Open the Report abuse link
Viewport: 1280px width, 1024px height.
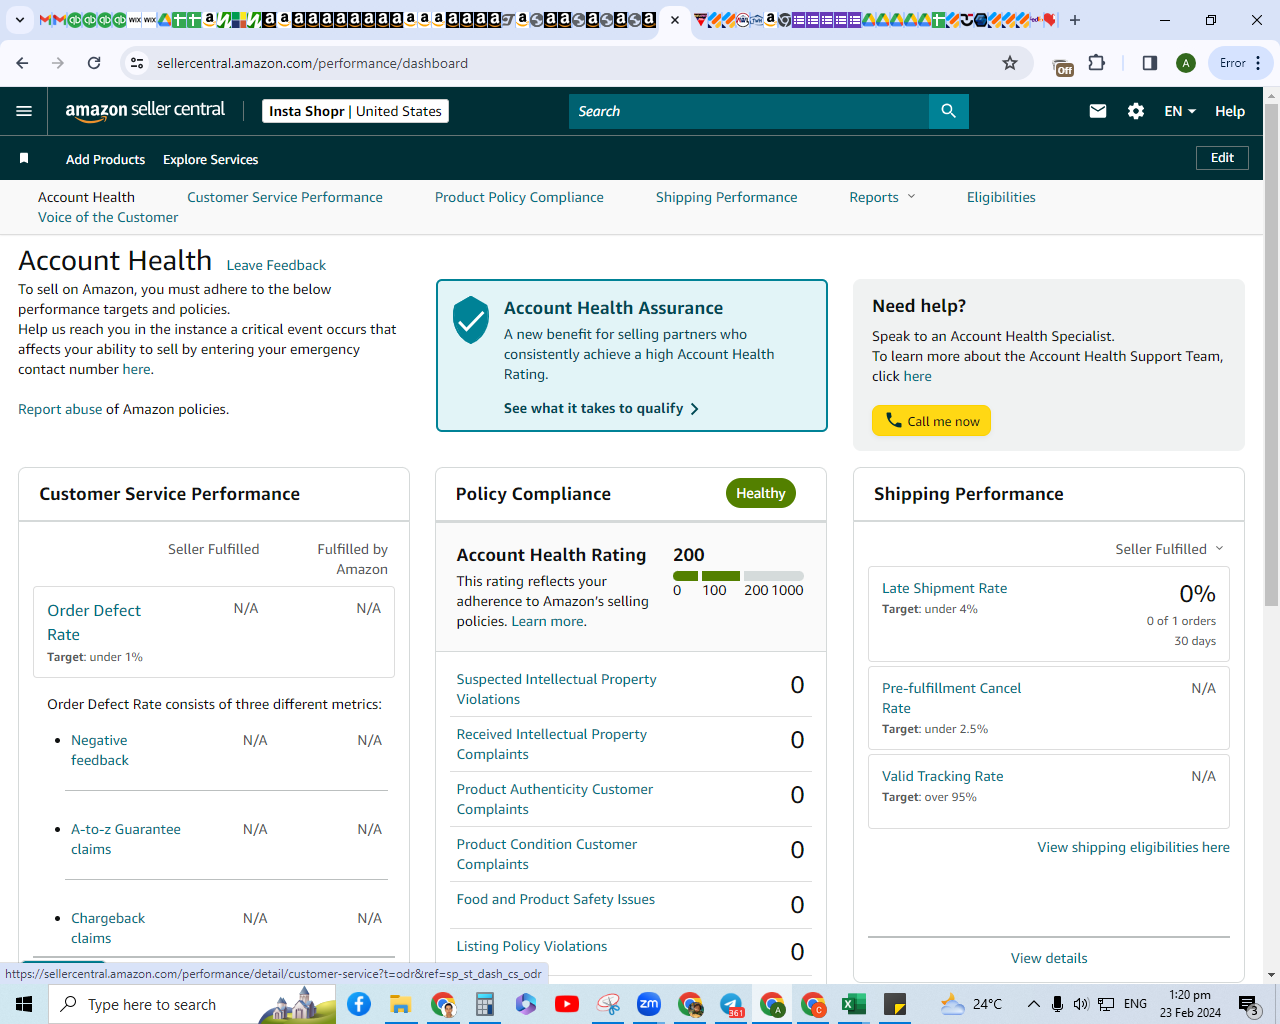pyautogui.click(x=60, y=409)
